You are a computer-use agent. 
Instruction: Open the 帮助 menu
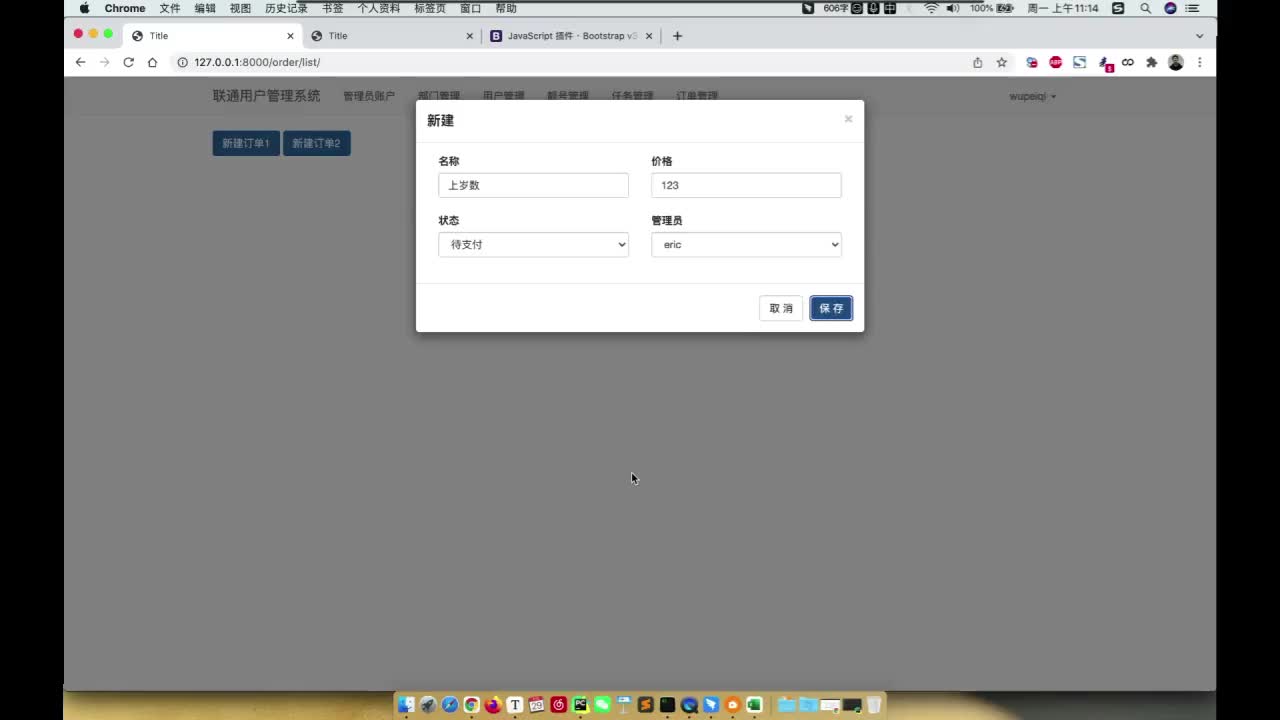coord(506,8)
